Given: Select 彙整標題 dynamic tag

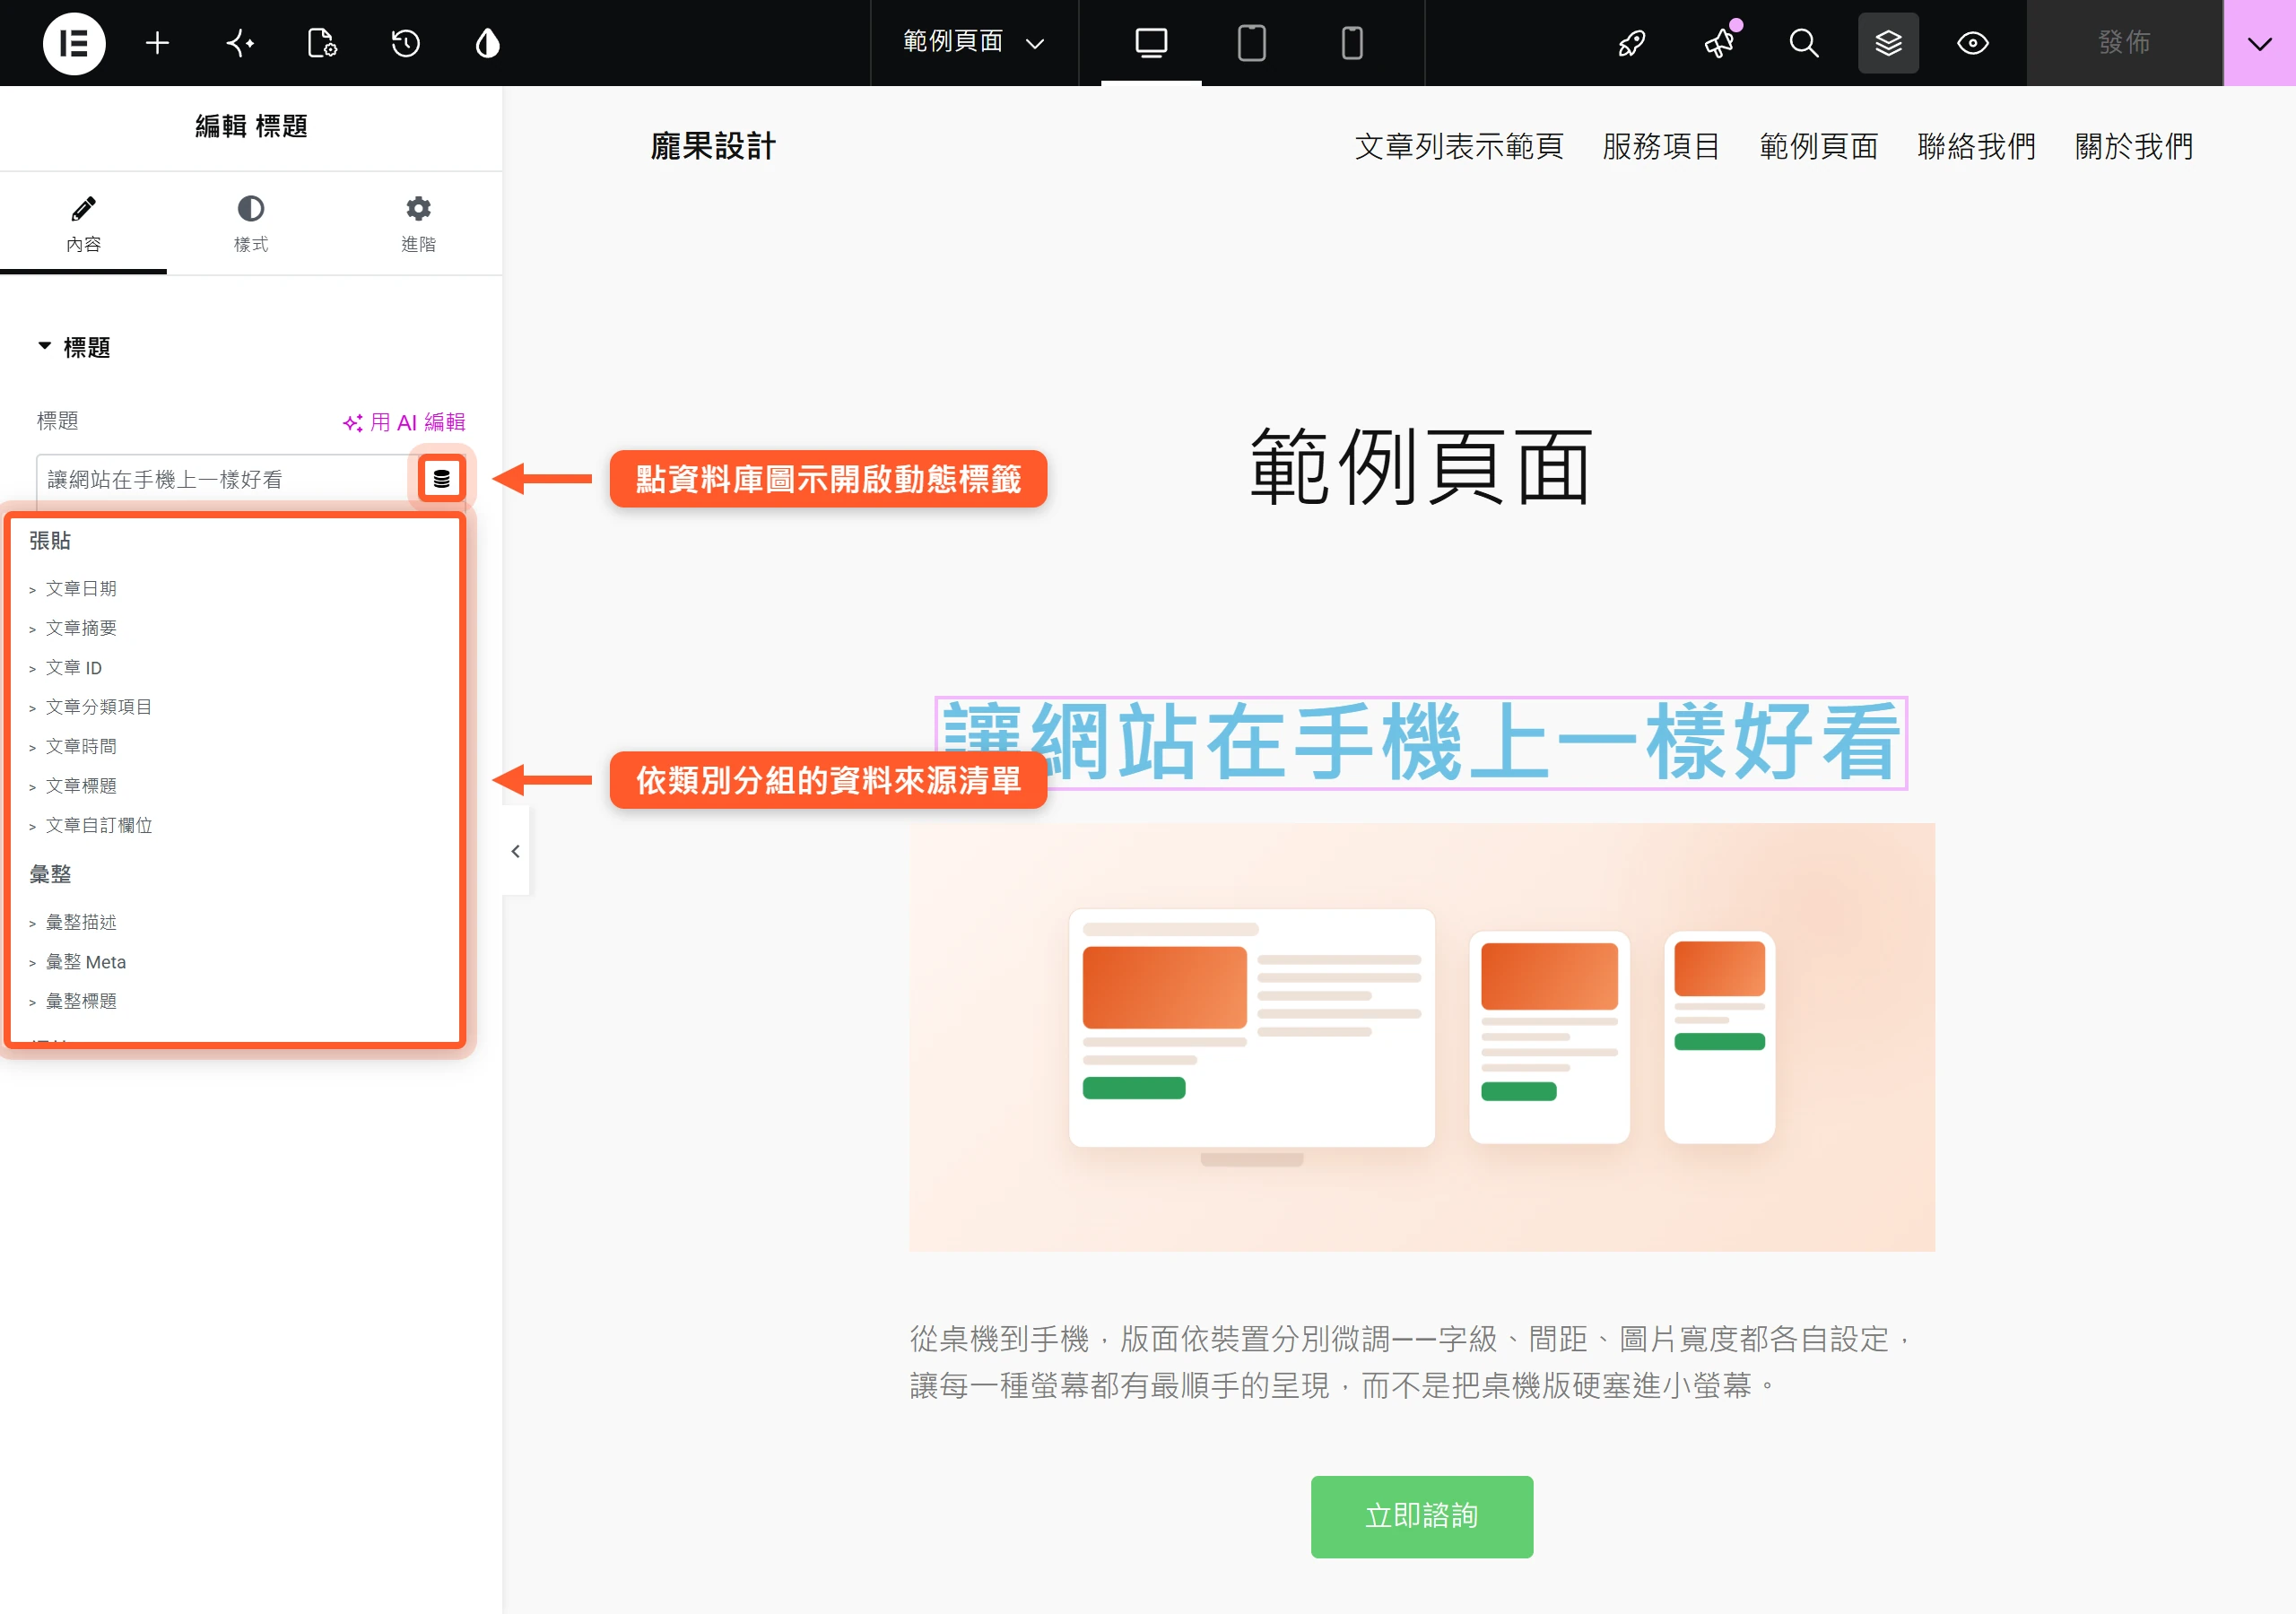Looking at the screenshot, I should [x=81, y=1001].
